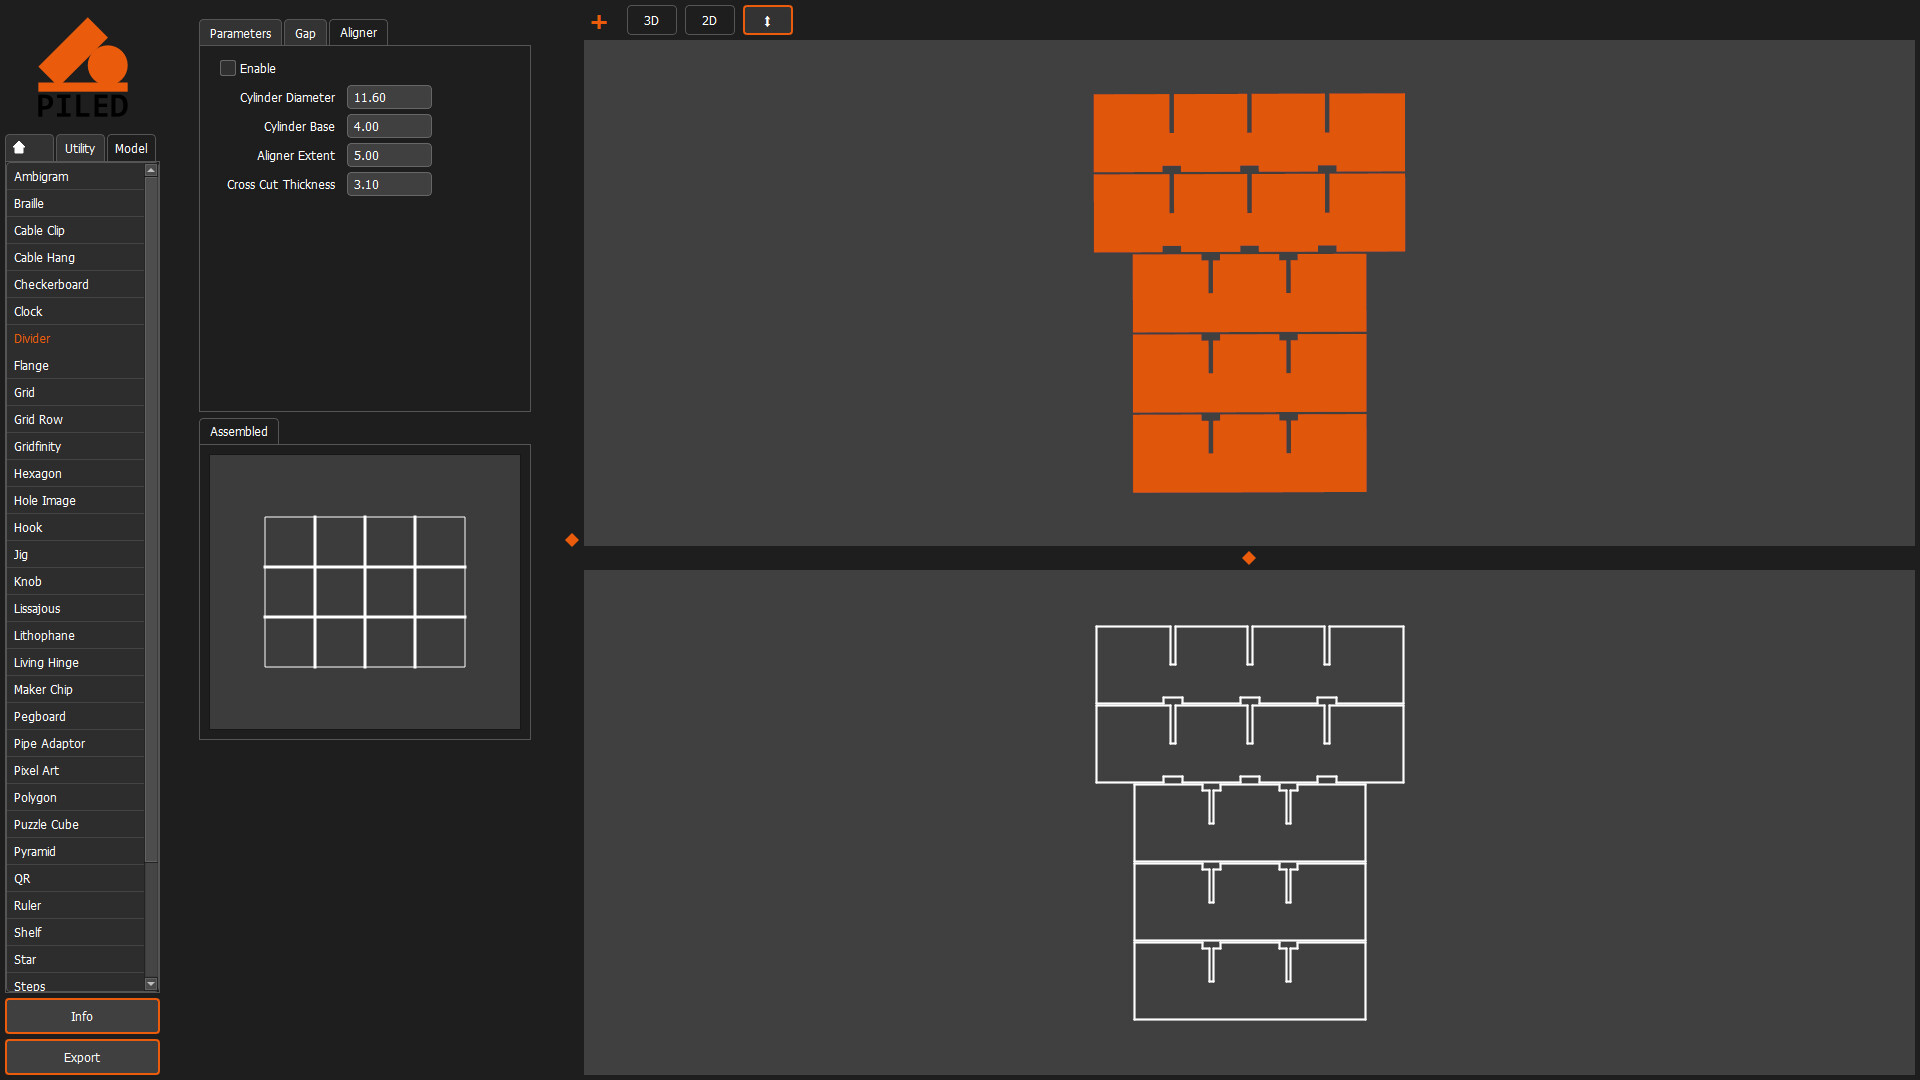Viewport: 1920px width, 1080px height.
Task: Toggle the vertical split view arrow button
Action: (767, 21)
